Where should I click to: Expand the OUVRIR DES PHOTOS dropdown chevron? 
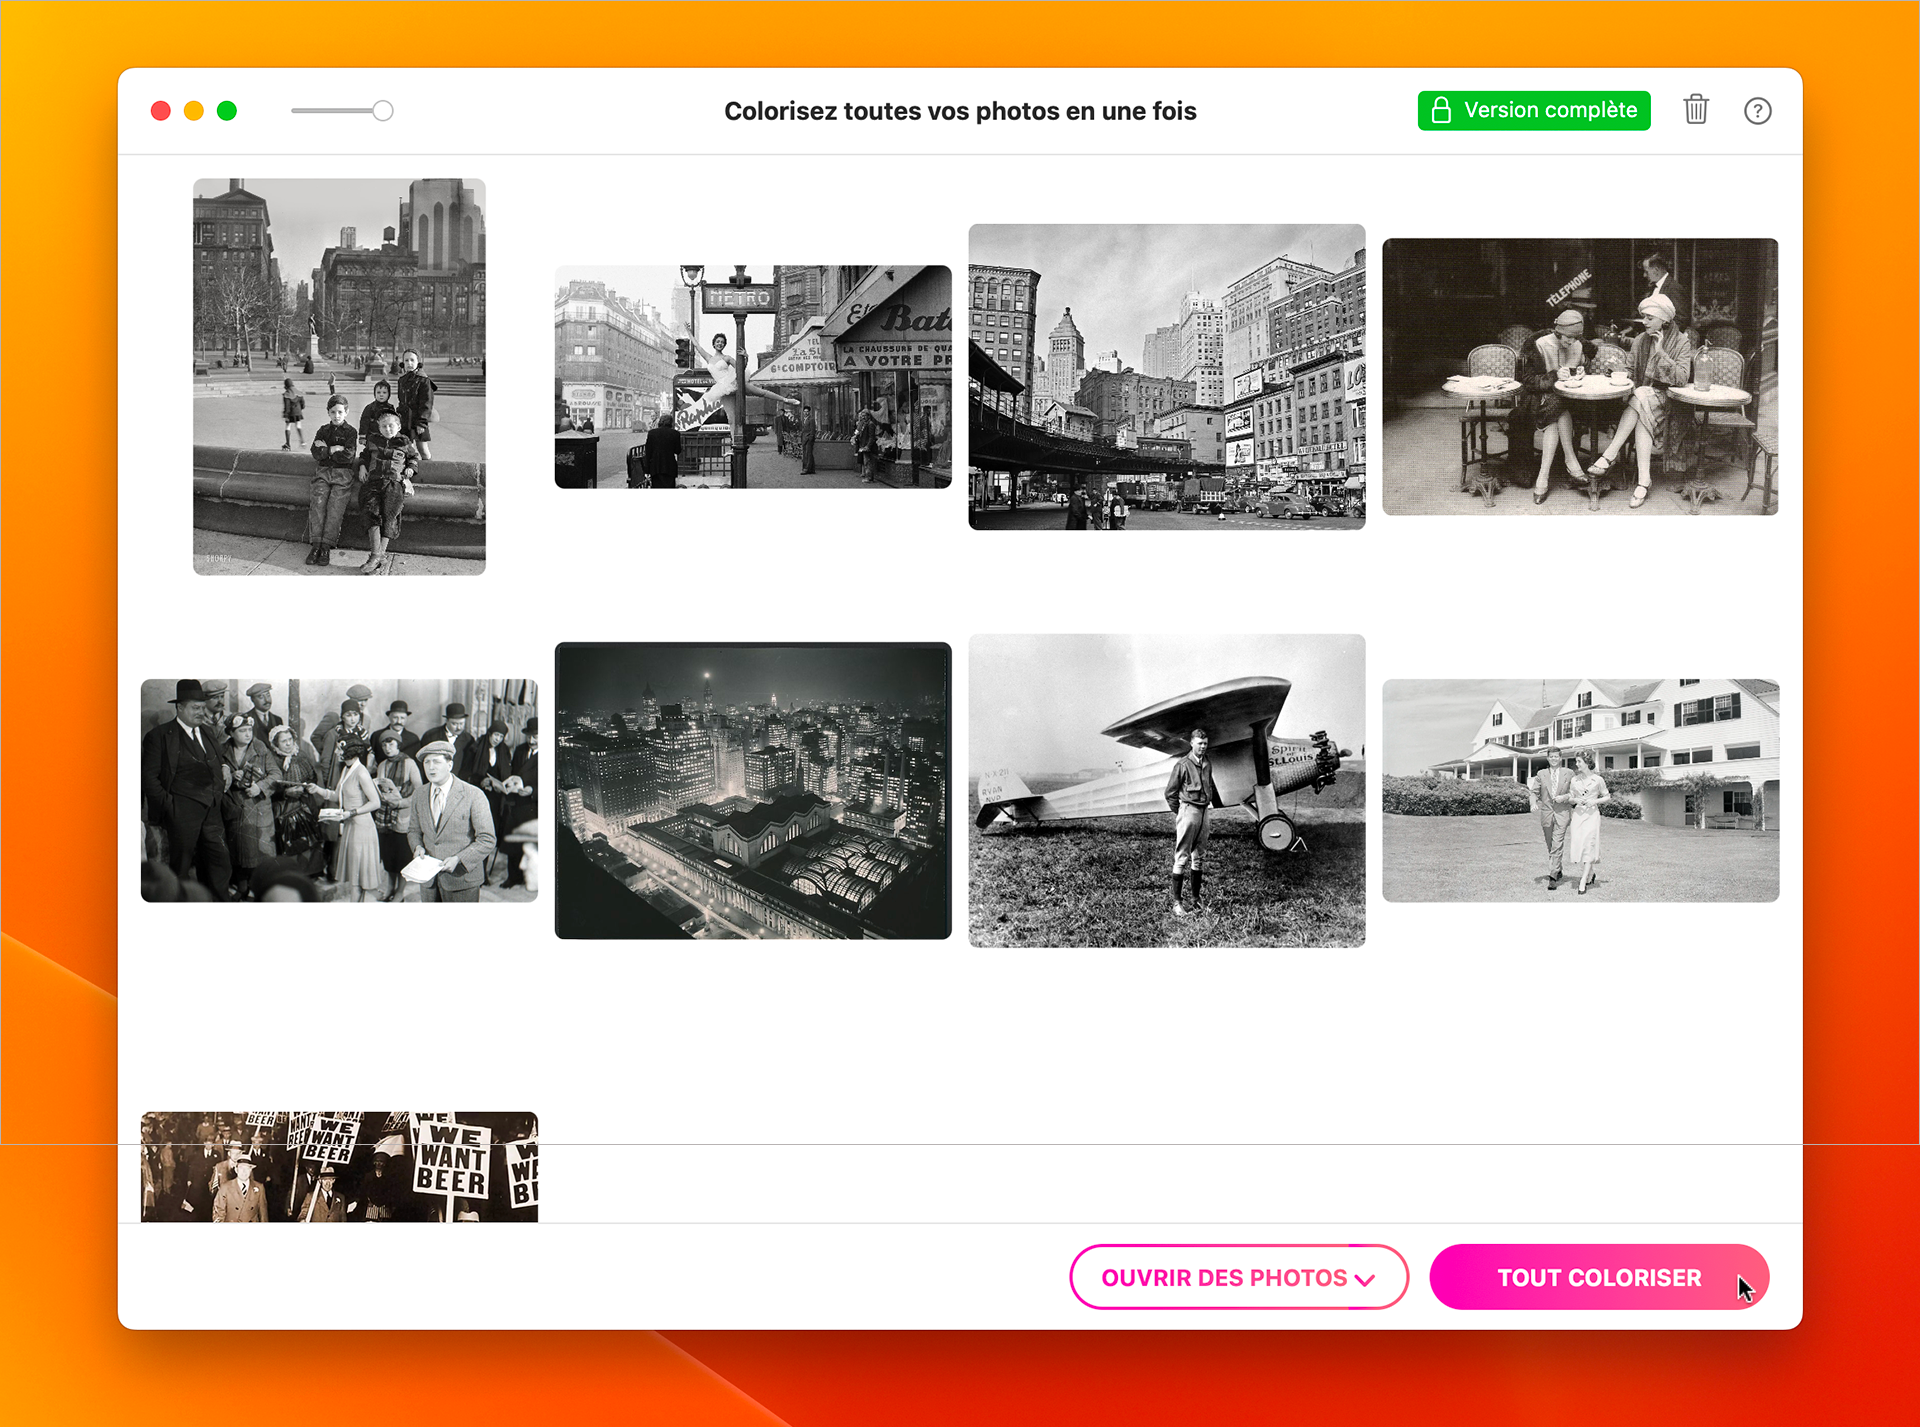1365,1278
